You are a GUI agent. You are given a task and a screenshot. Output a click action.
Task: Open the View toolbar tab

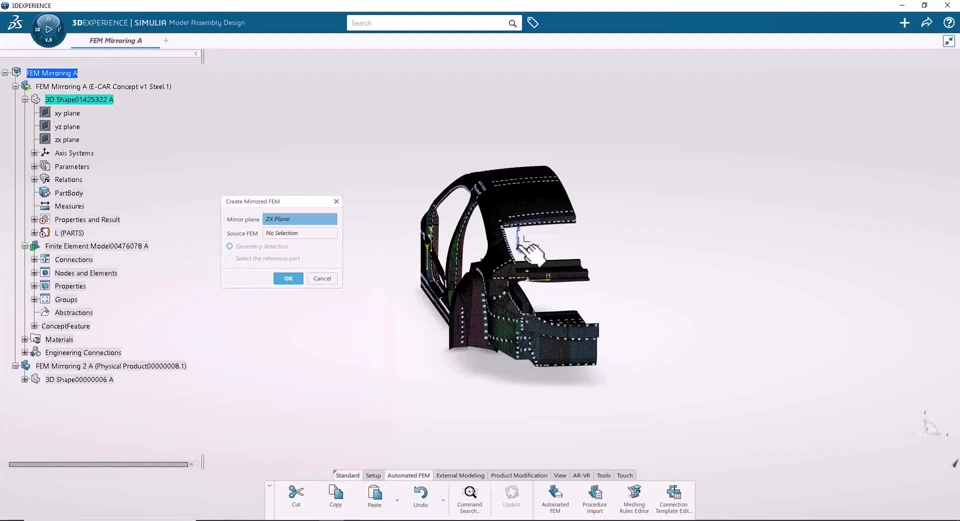tap(560, 475)
